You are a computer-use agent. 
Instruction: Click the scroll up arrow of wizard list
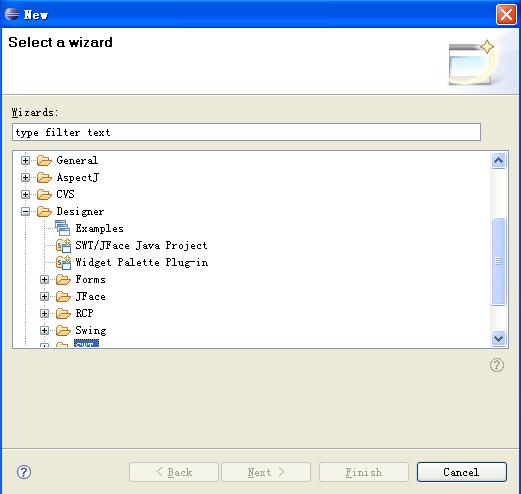tap(498, 161)
